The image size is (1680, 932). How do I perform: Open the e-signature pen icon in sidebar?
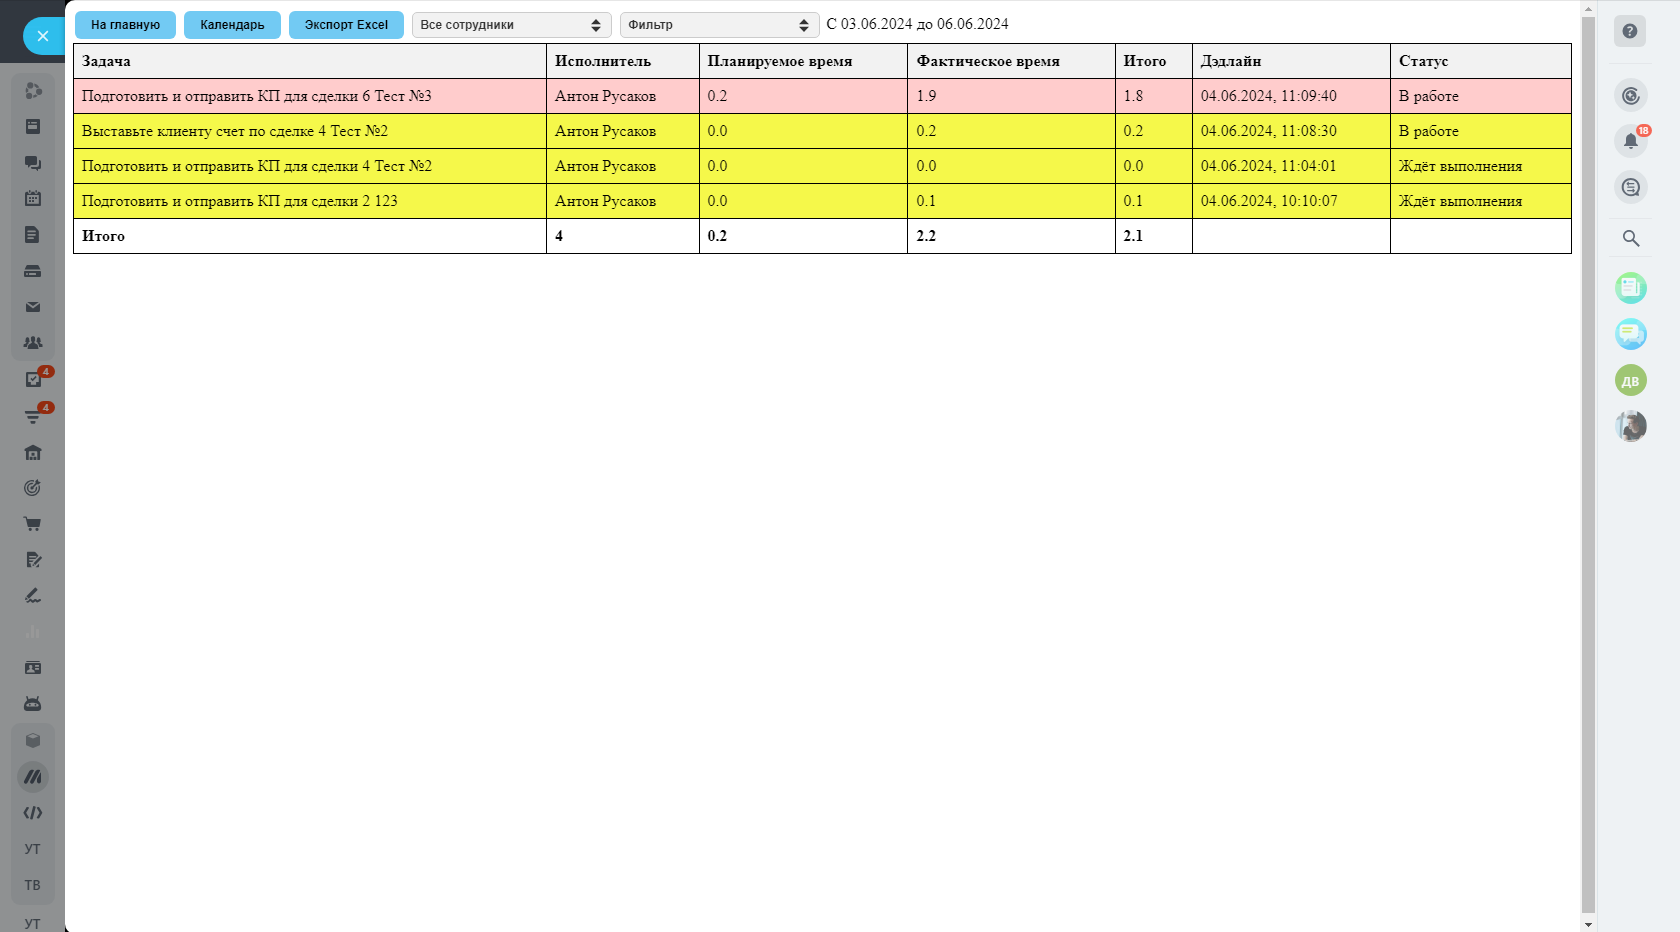[x=33, y=596]
